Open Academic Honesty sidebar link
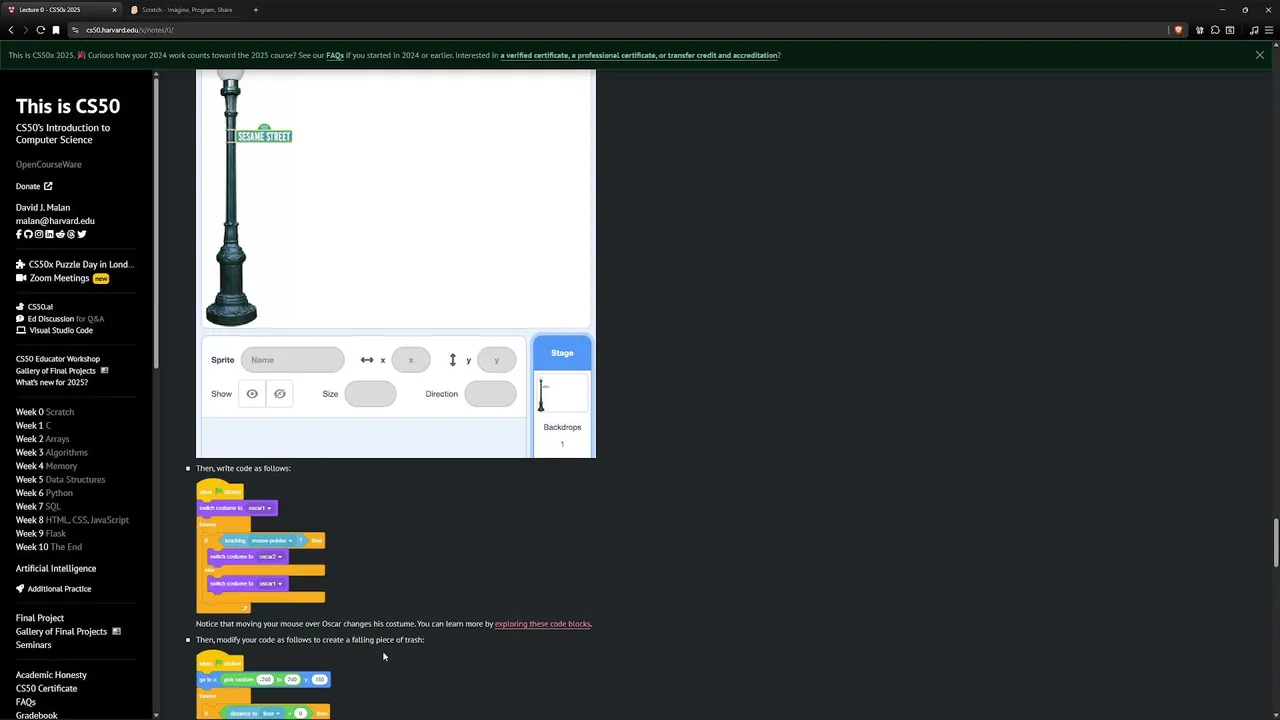 click(51, 675)
